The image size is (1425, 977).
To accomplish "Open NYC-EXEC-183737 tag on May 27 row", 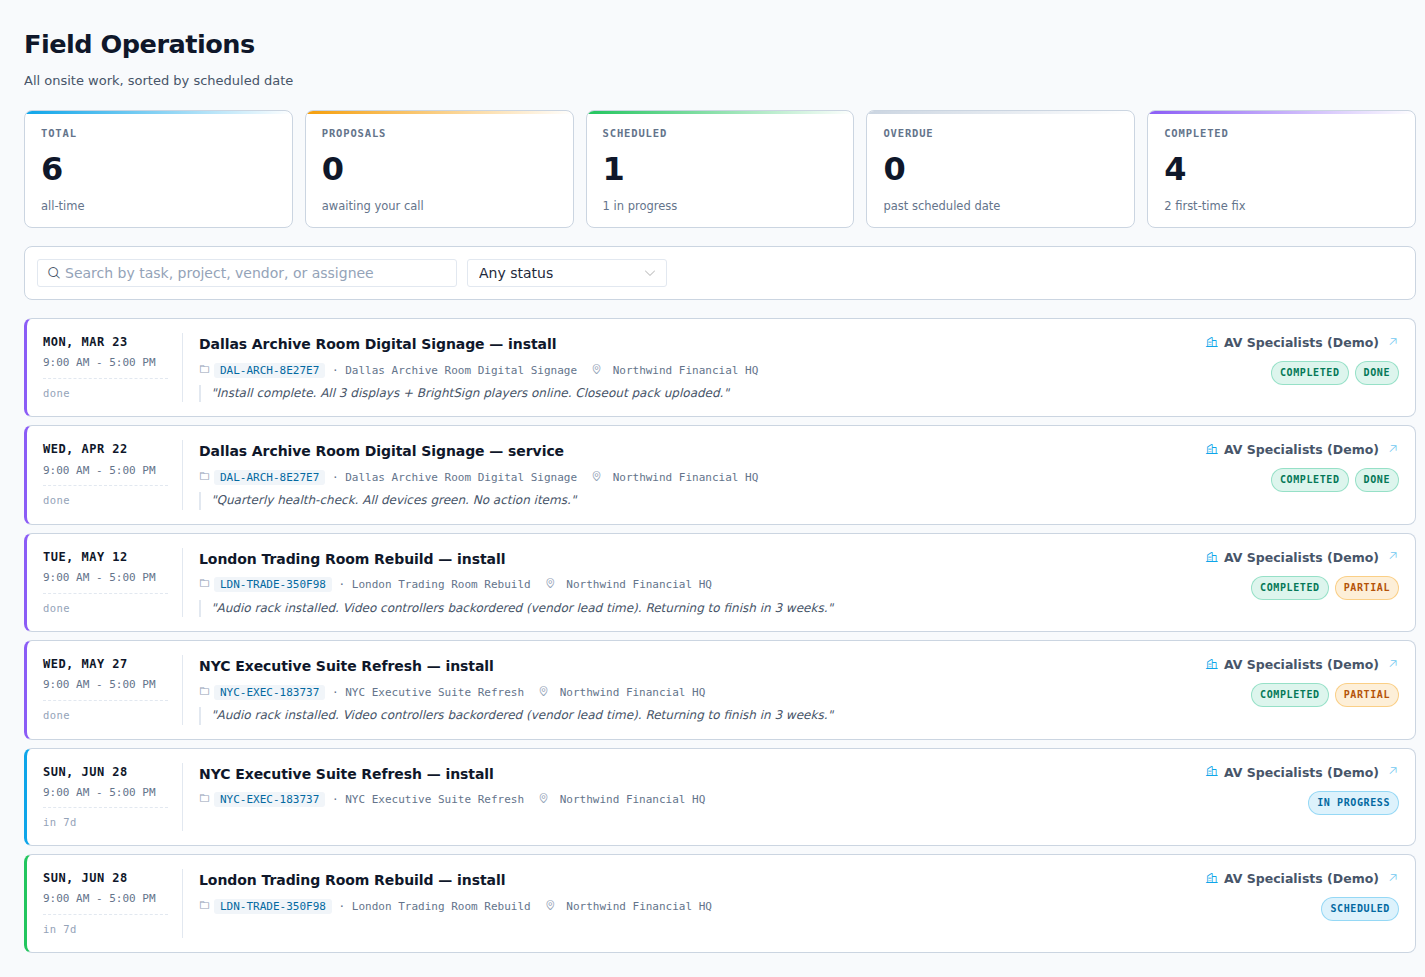I will pos(270,692).
